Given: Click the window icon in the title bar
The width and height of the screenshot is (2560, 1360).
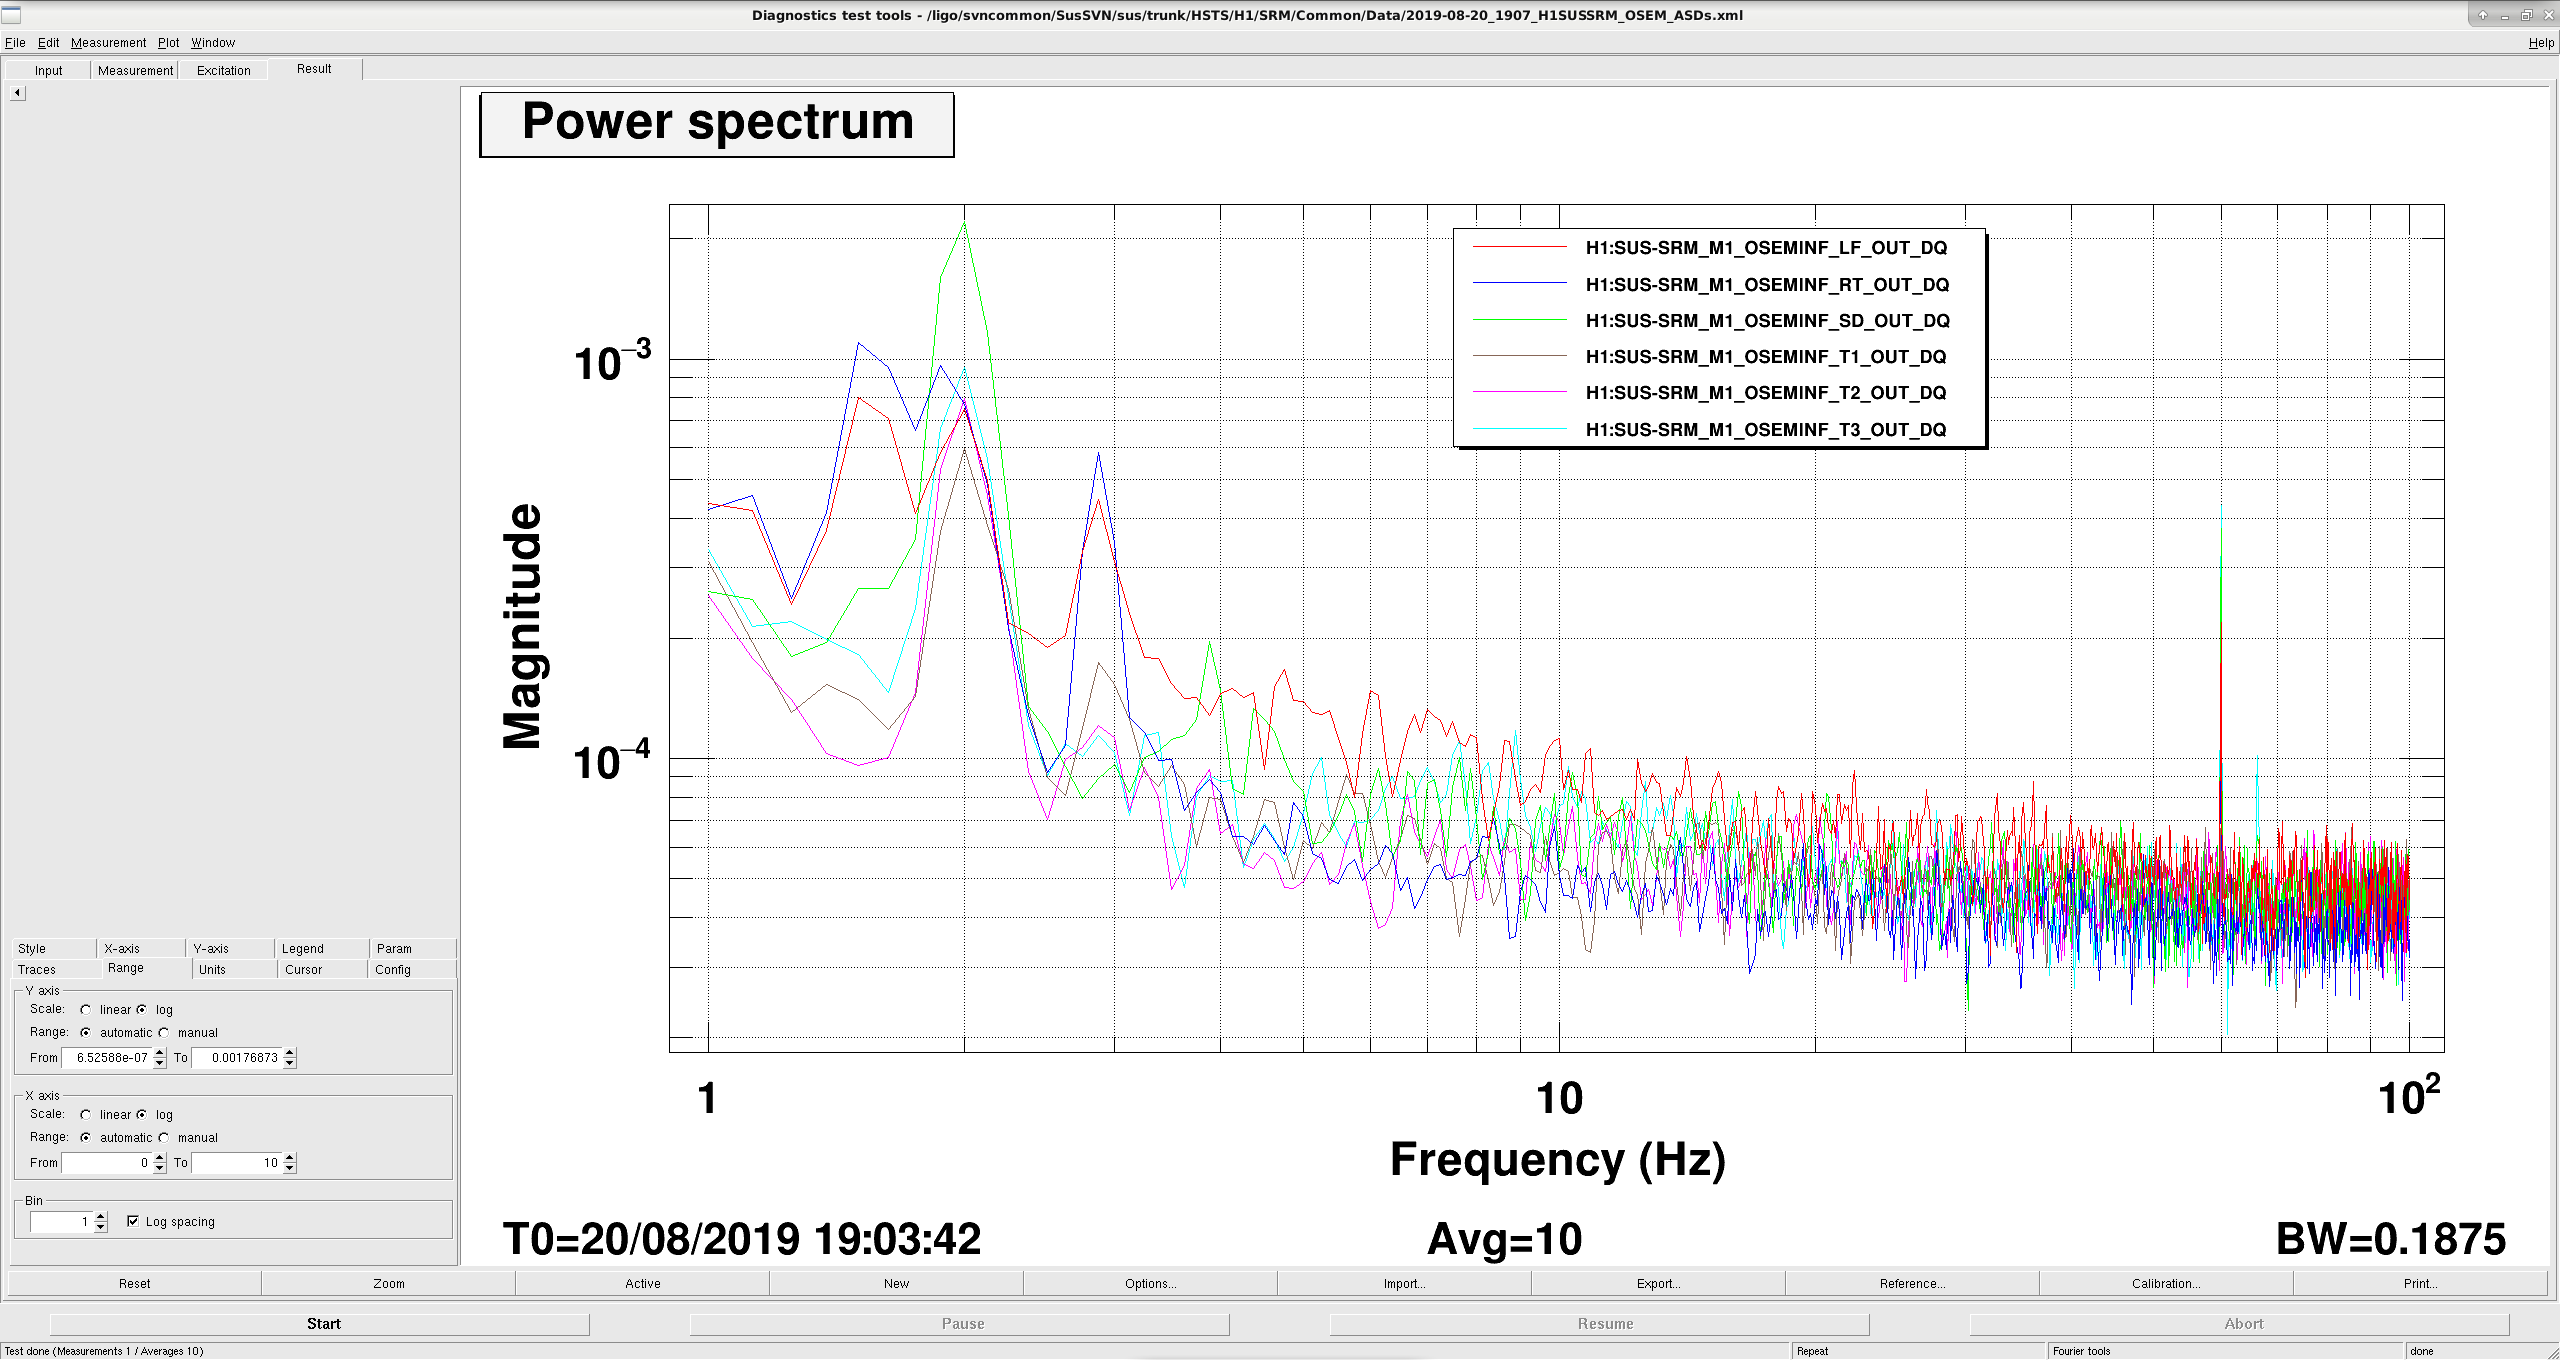Looking at the screenshot, I should (x=12, y=15).
